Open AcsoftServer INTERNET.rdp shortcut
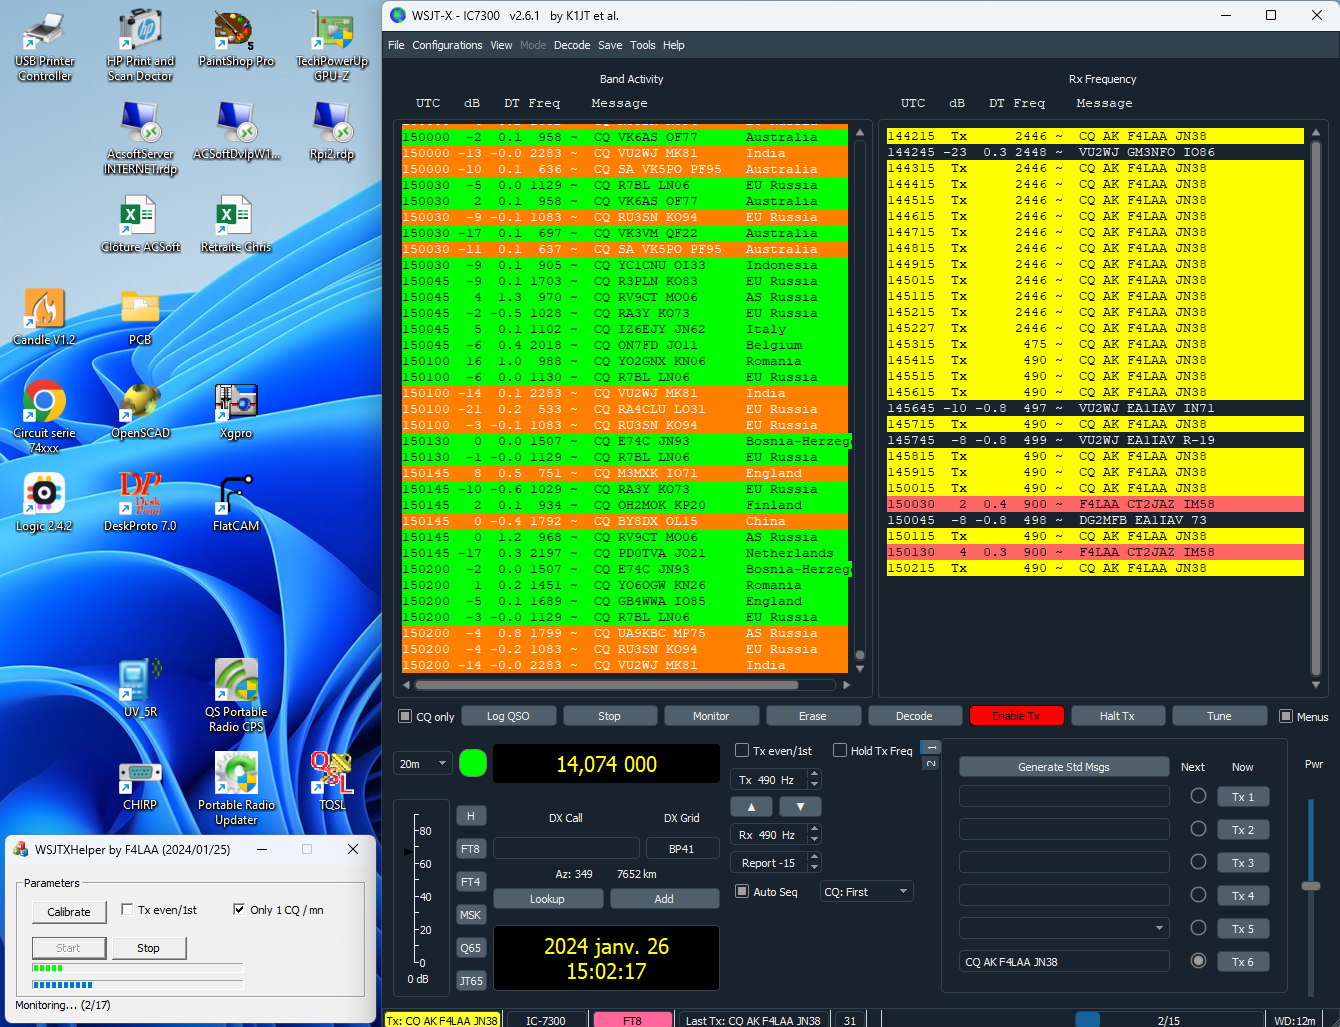The width and height of the screenshot is (1340, 1027). point(140,139)
